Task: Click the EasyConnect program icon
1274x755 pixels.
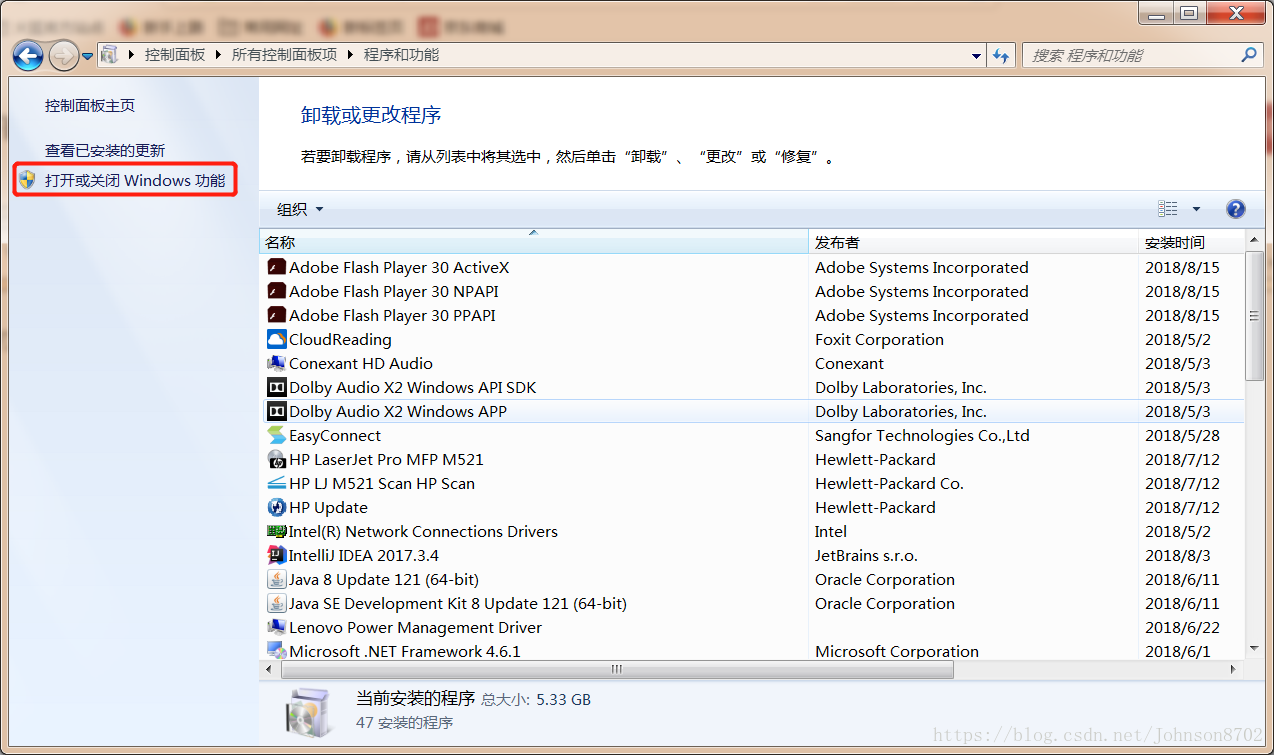Action: click(x=277, y=435)
